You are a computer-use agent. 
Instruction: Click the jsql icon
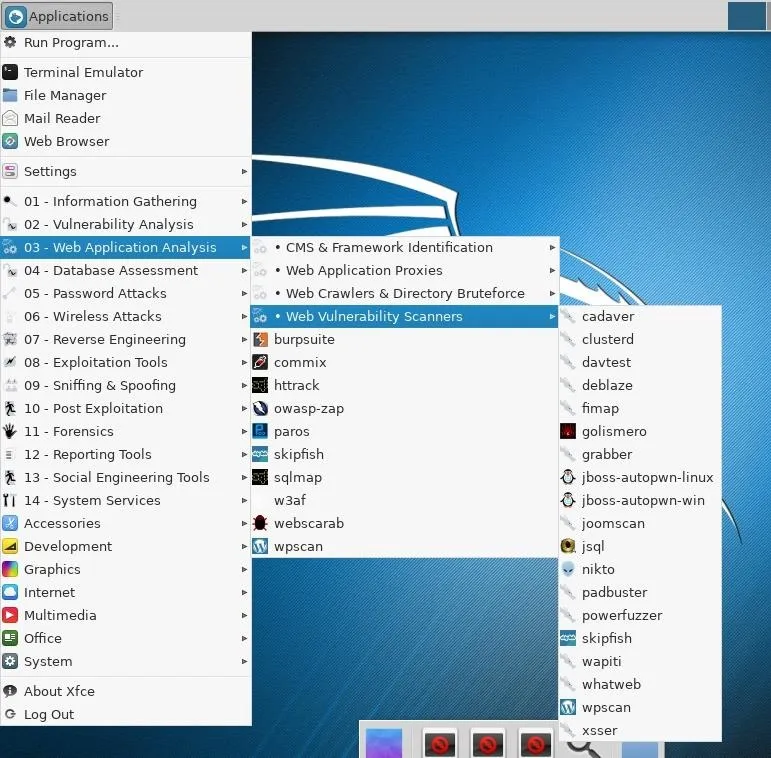(x=568, y=546)
